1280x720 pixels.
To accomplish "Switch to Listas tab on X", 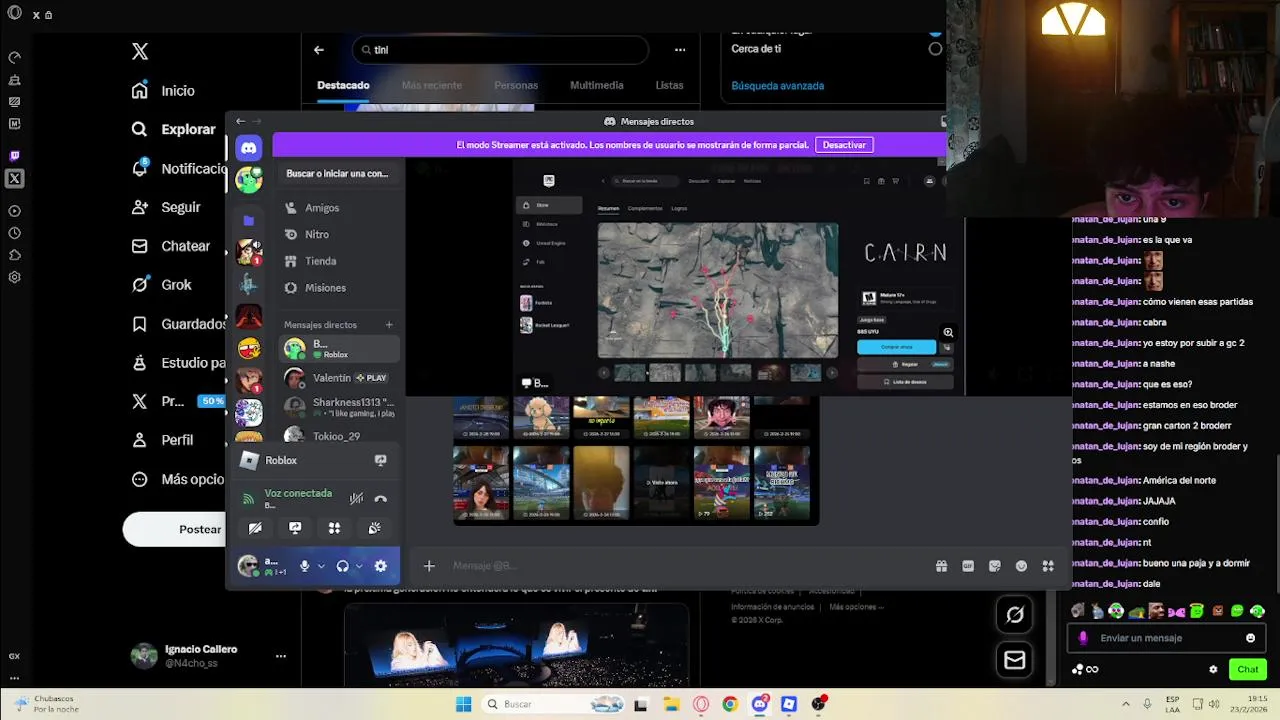I will click(x=669, y=85).
